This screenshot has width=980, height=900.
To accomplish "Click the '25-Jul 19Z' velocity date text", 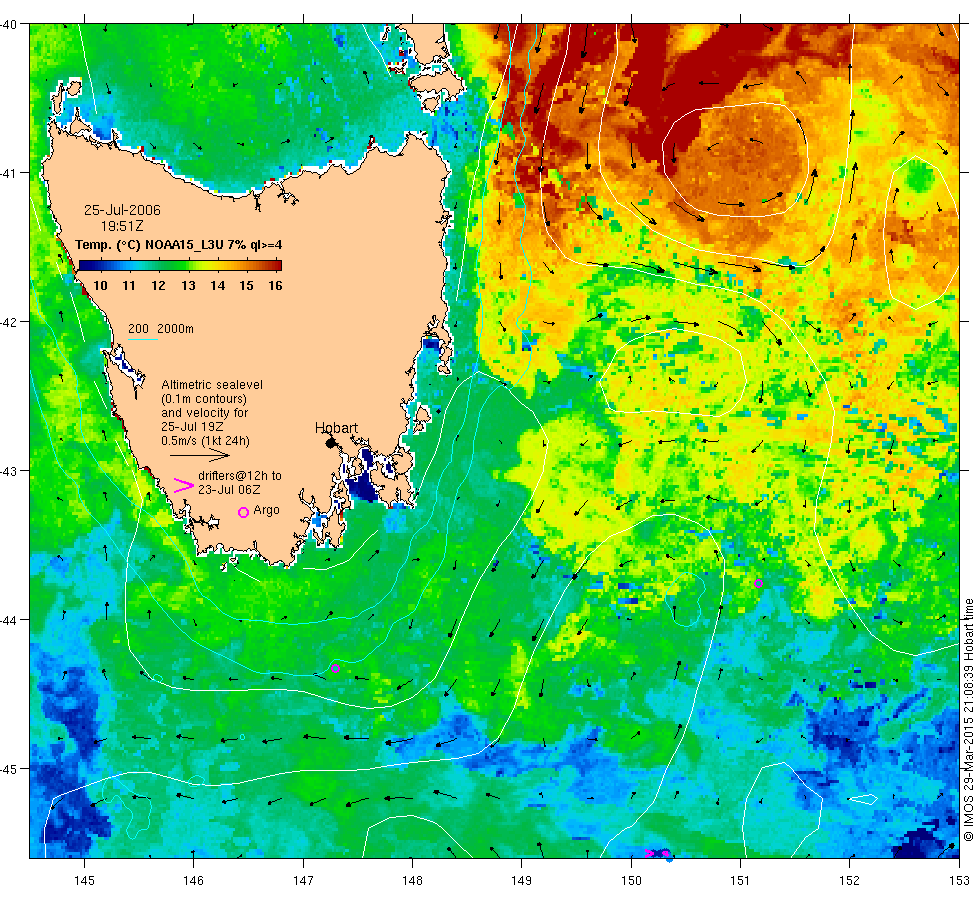I will (x=192, y=427).
